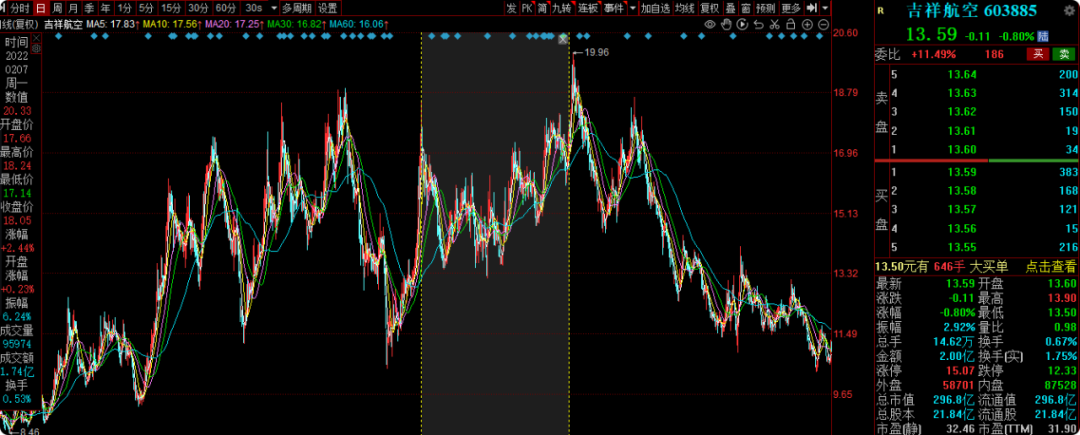The height and width of the screenshot is (435, 1080).
Task: Click the jump-to-end arrow icon
Action: (x=811, y=8)
